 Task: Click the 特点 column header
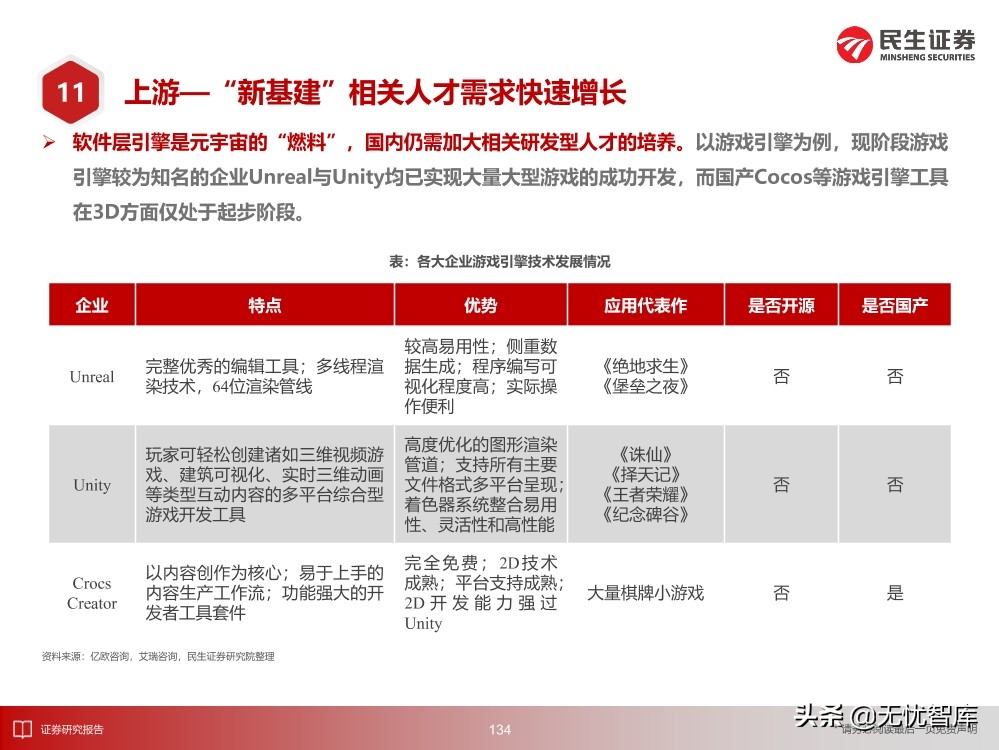click(x=264, y=305)
